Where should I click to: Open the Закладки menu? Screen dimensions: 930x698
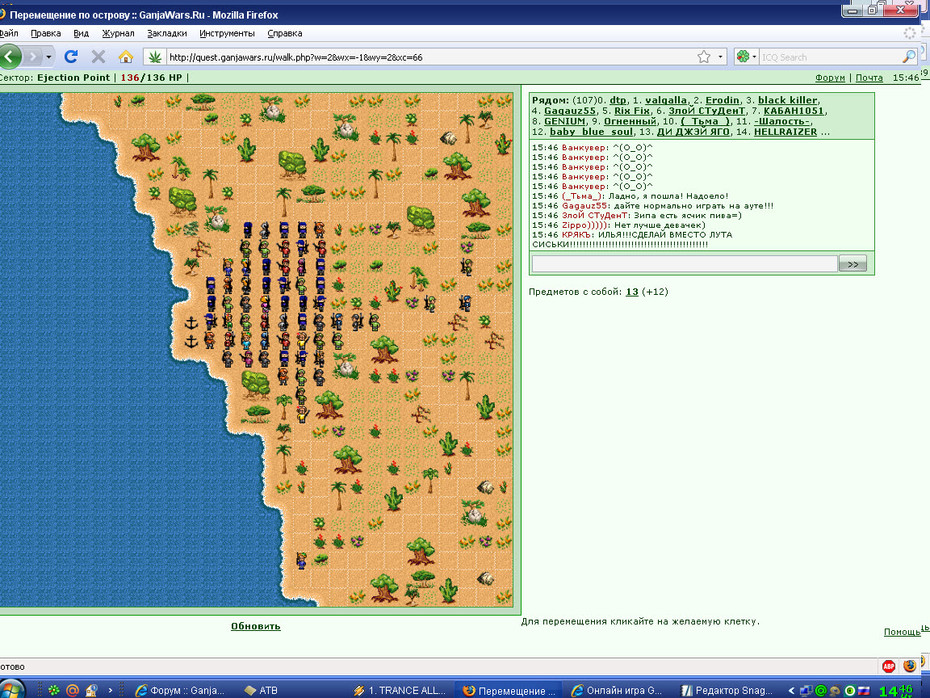click(x=167, y=33)
